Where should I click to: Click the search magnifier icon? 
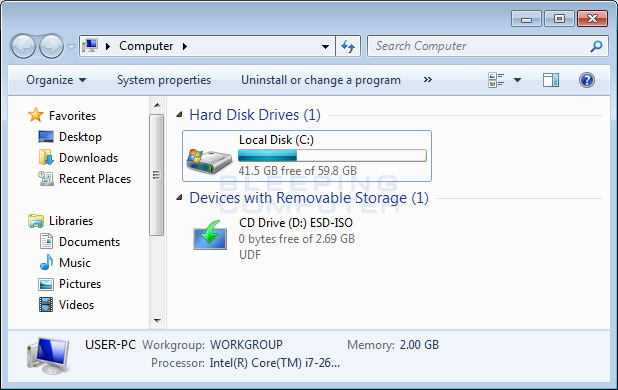[x=596, y=46]
